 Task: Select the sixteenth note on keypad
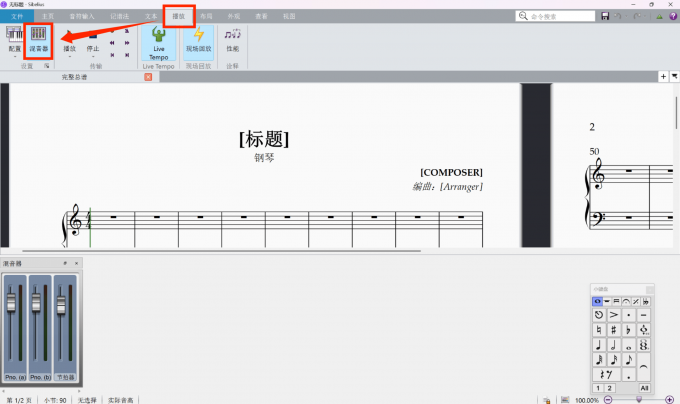tap(614, 360)
